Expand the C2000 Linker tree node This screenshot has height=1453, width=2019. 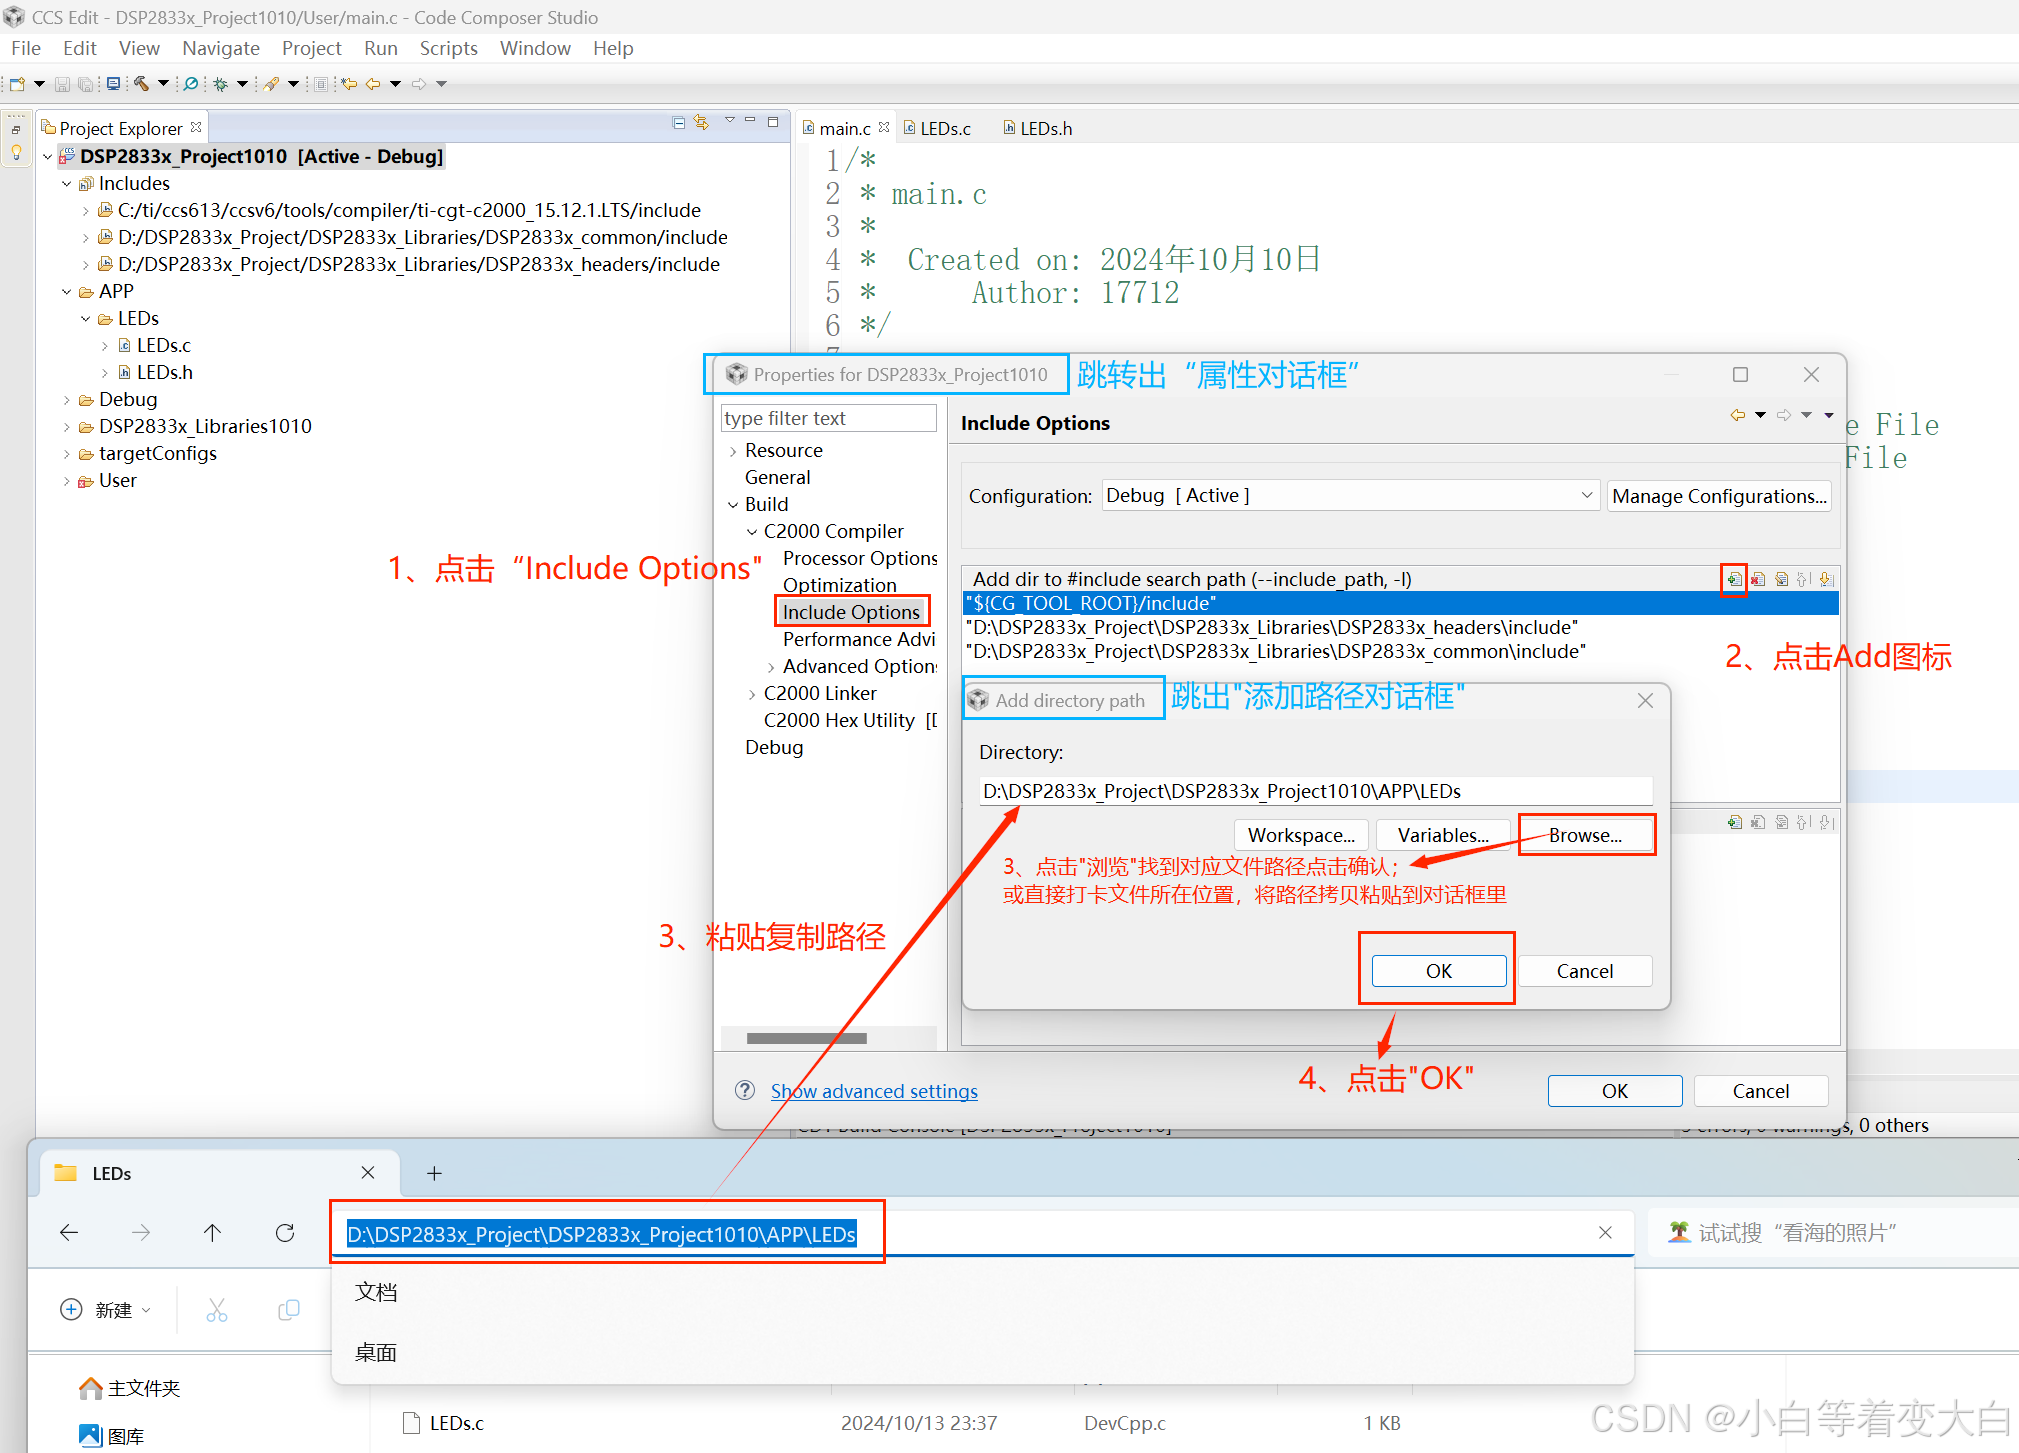tap(752, 694)
